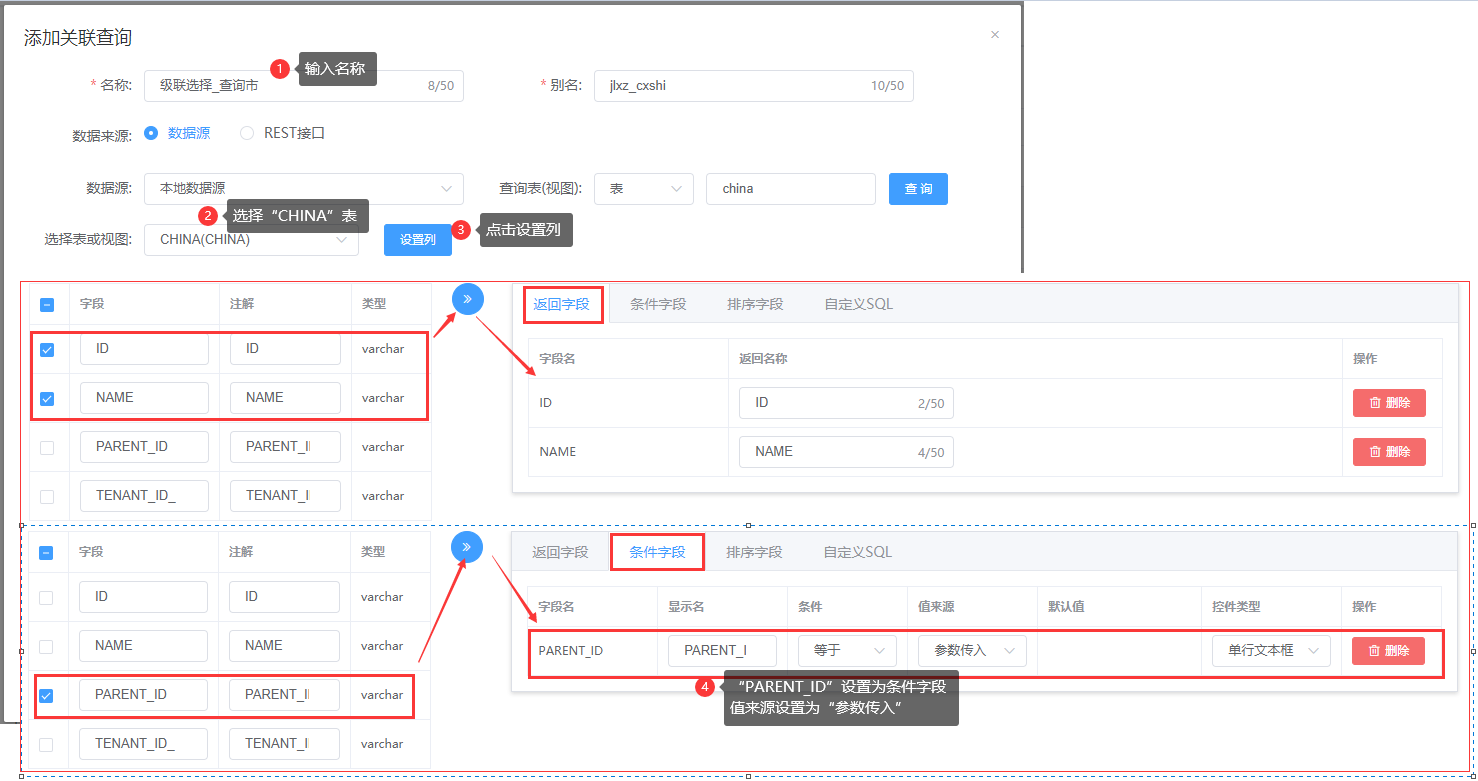Switch to 排序字段 tab in upper panel
The height and width of the screenshot is (781, 1478).
coord(755,304)
